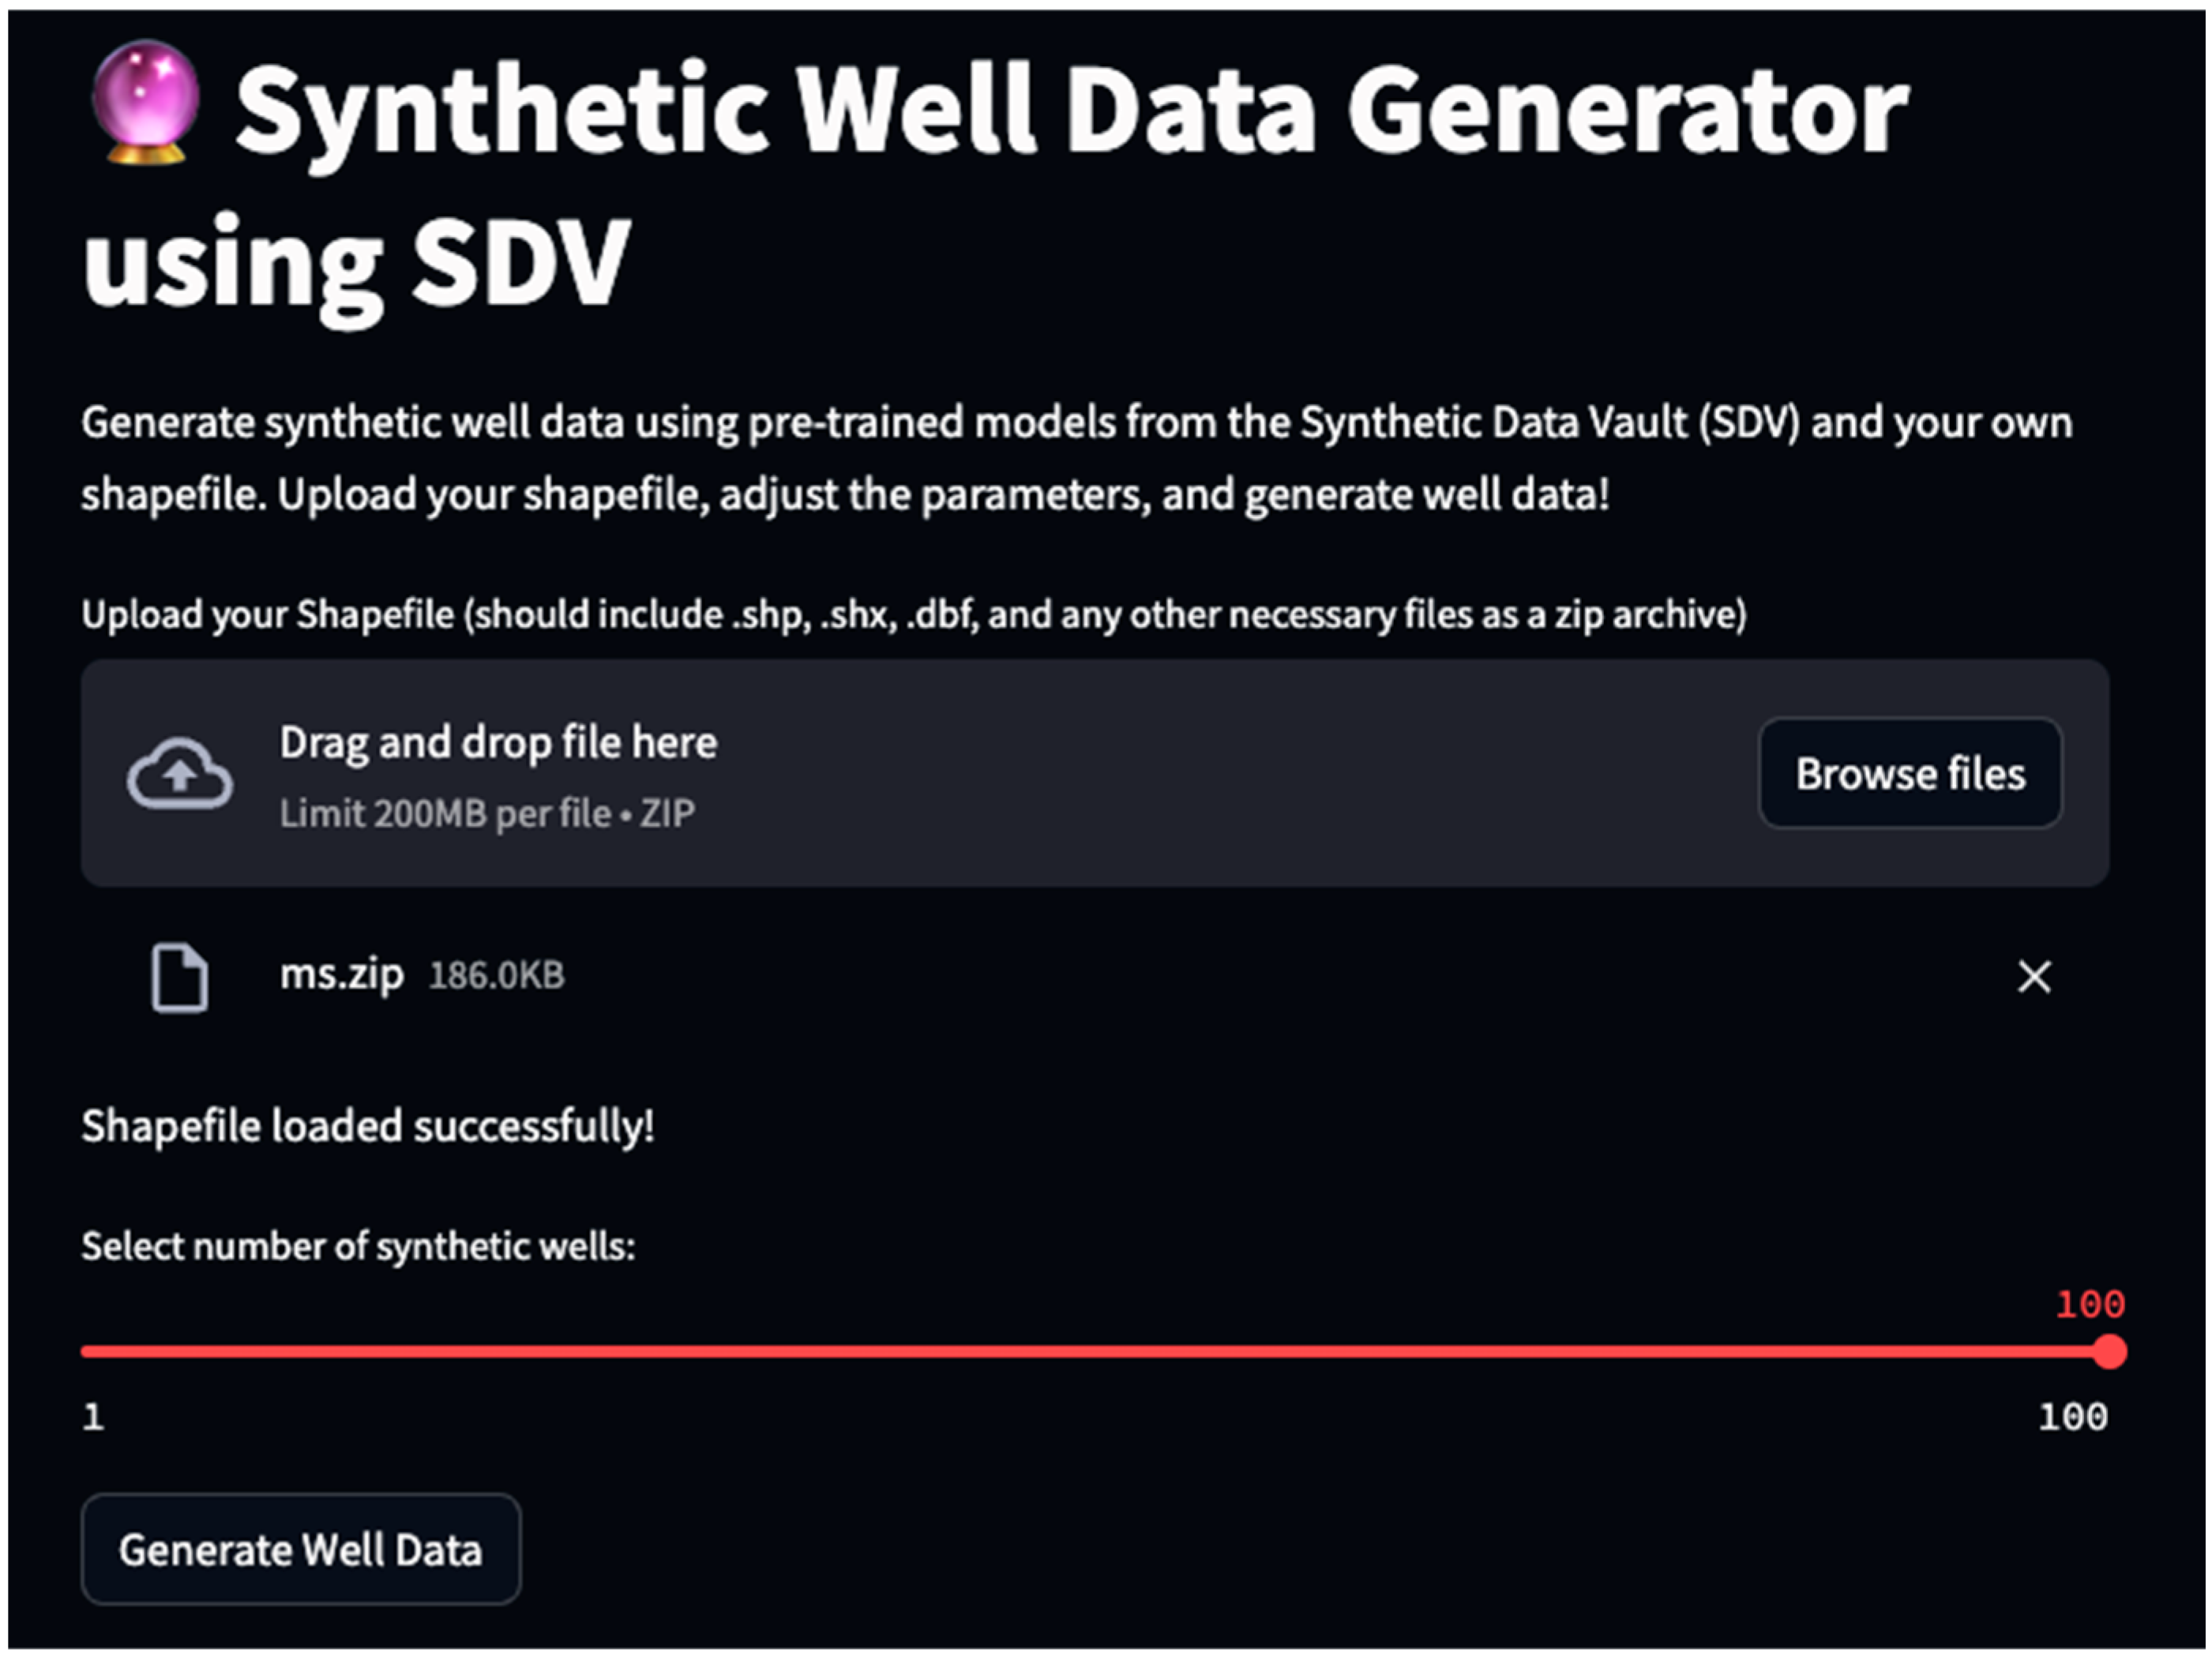The width and height of the screenshot is (2212, 1663).
Task: Select the ms.zip file name
Action: pos(341,974)
